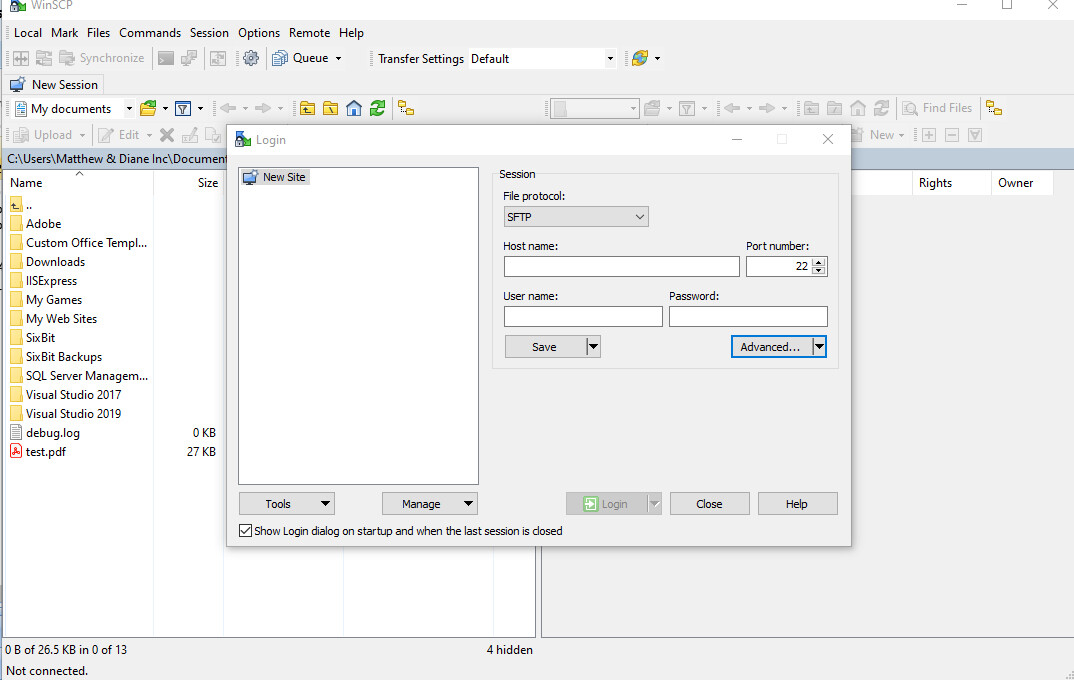Click the Downloads folder icon
The width and height of the screenshot is (1074, 680).
pyautogui.click(x=16, y=262)
